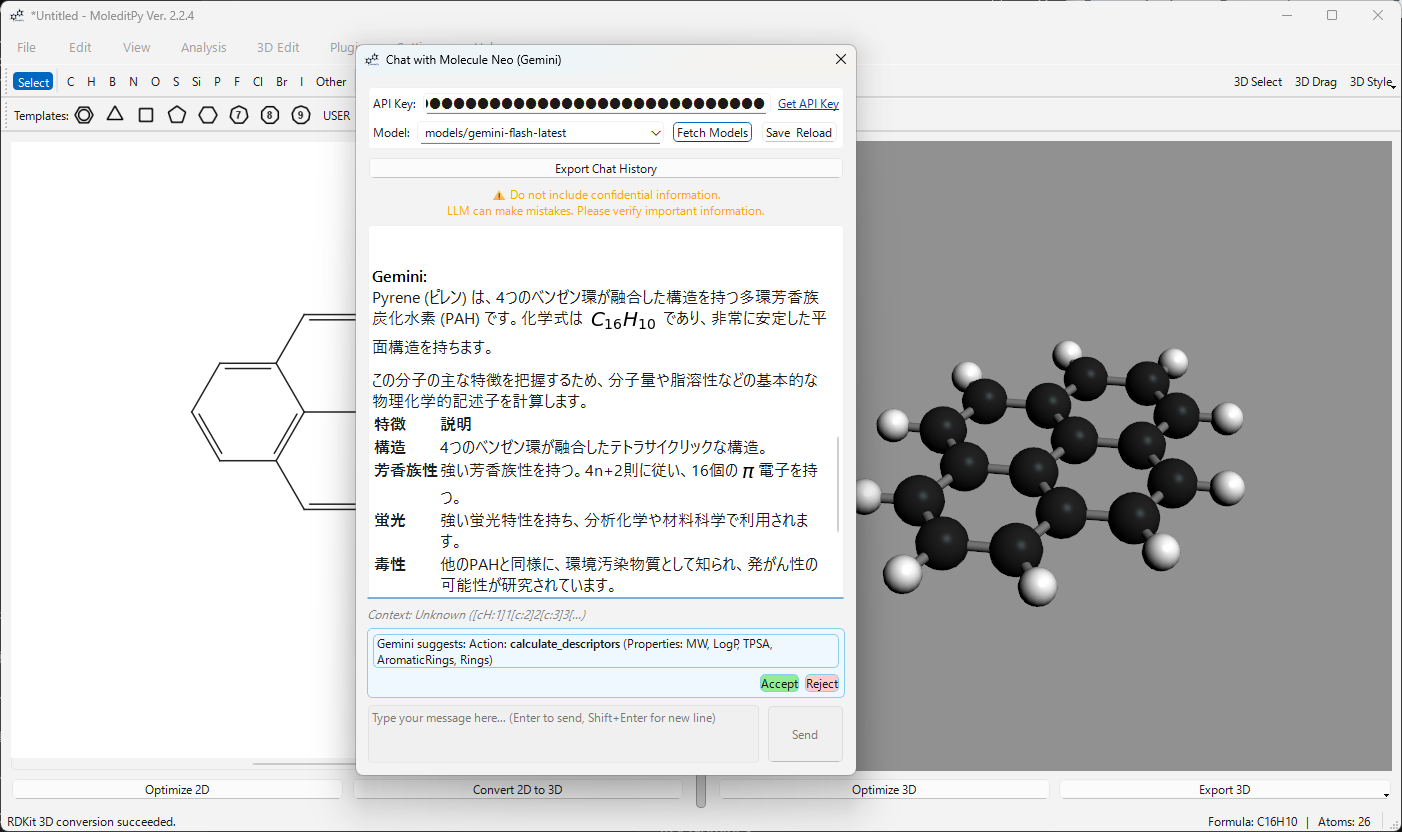Pick the cyclopropane triangle template
The image size is (1402, 832).
click(x=115, y=114)
